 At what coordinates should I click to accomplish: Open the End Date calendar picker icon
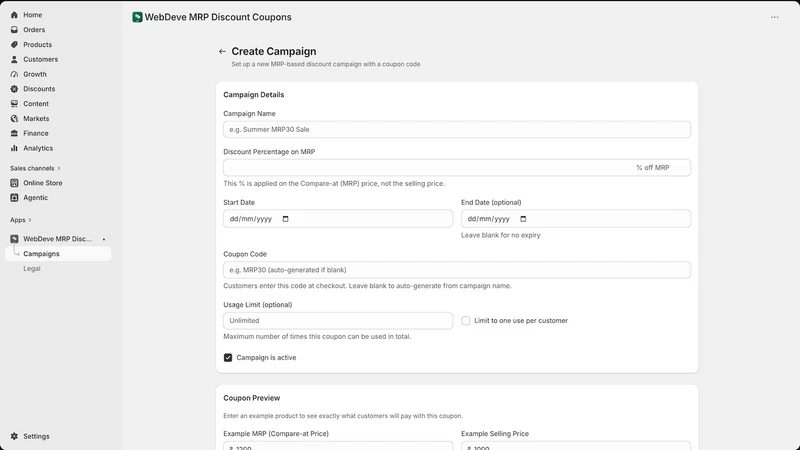(523, 219)
